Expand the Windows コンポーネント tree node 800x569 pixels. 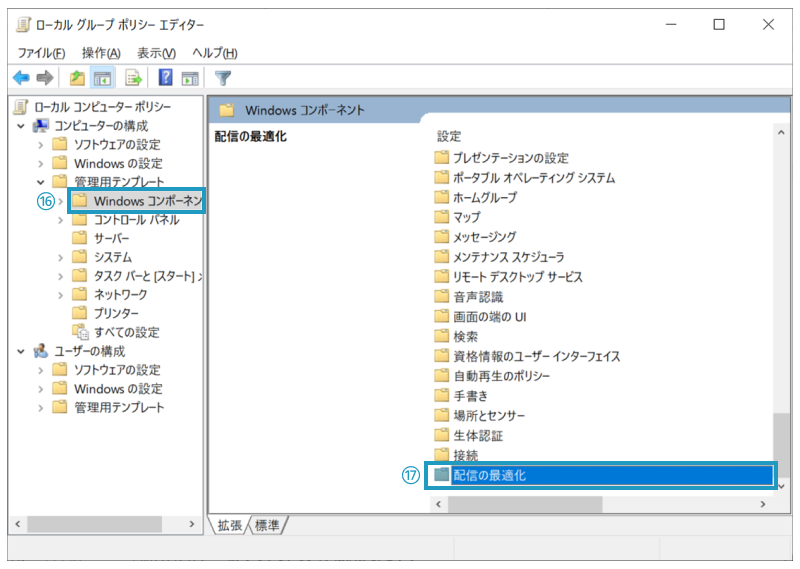pos(61,201)
